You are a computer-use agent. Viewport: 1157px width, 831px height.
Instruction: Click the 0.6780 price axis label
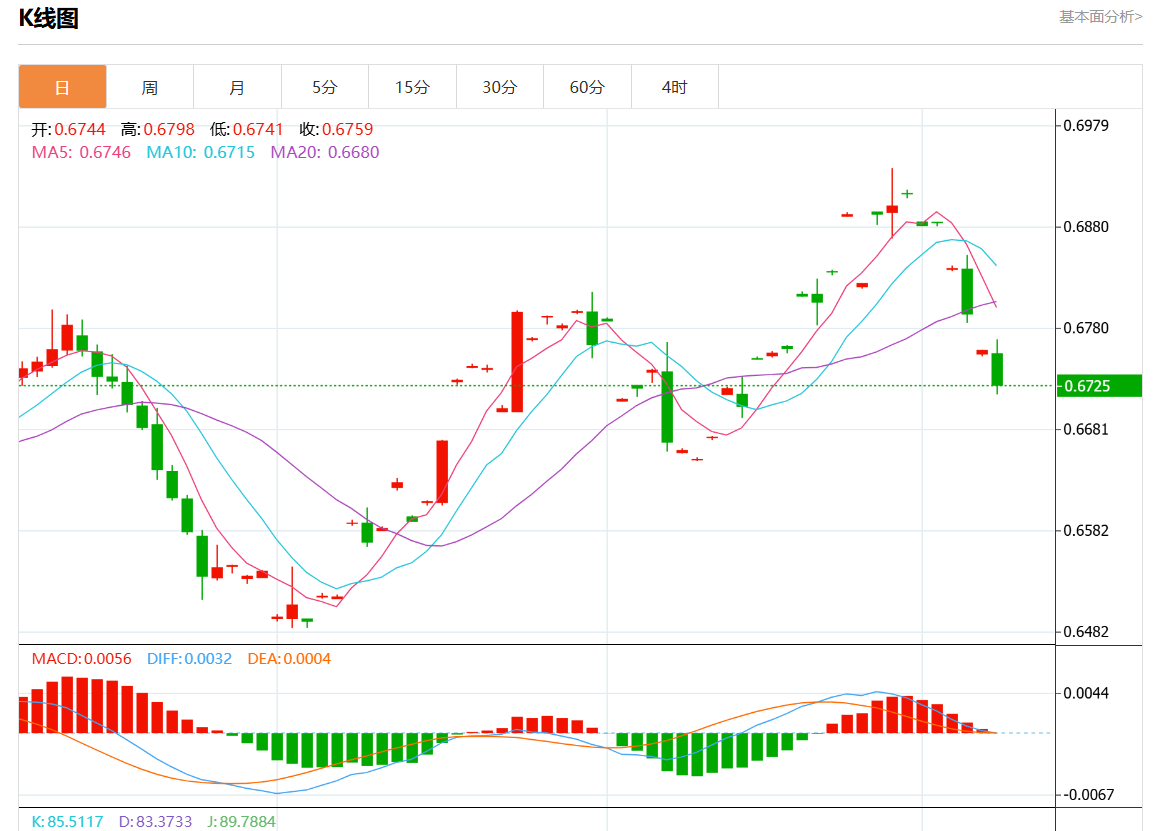(1086, 328)
